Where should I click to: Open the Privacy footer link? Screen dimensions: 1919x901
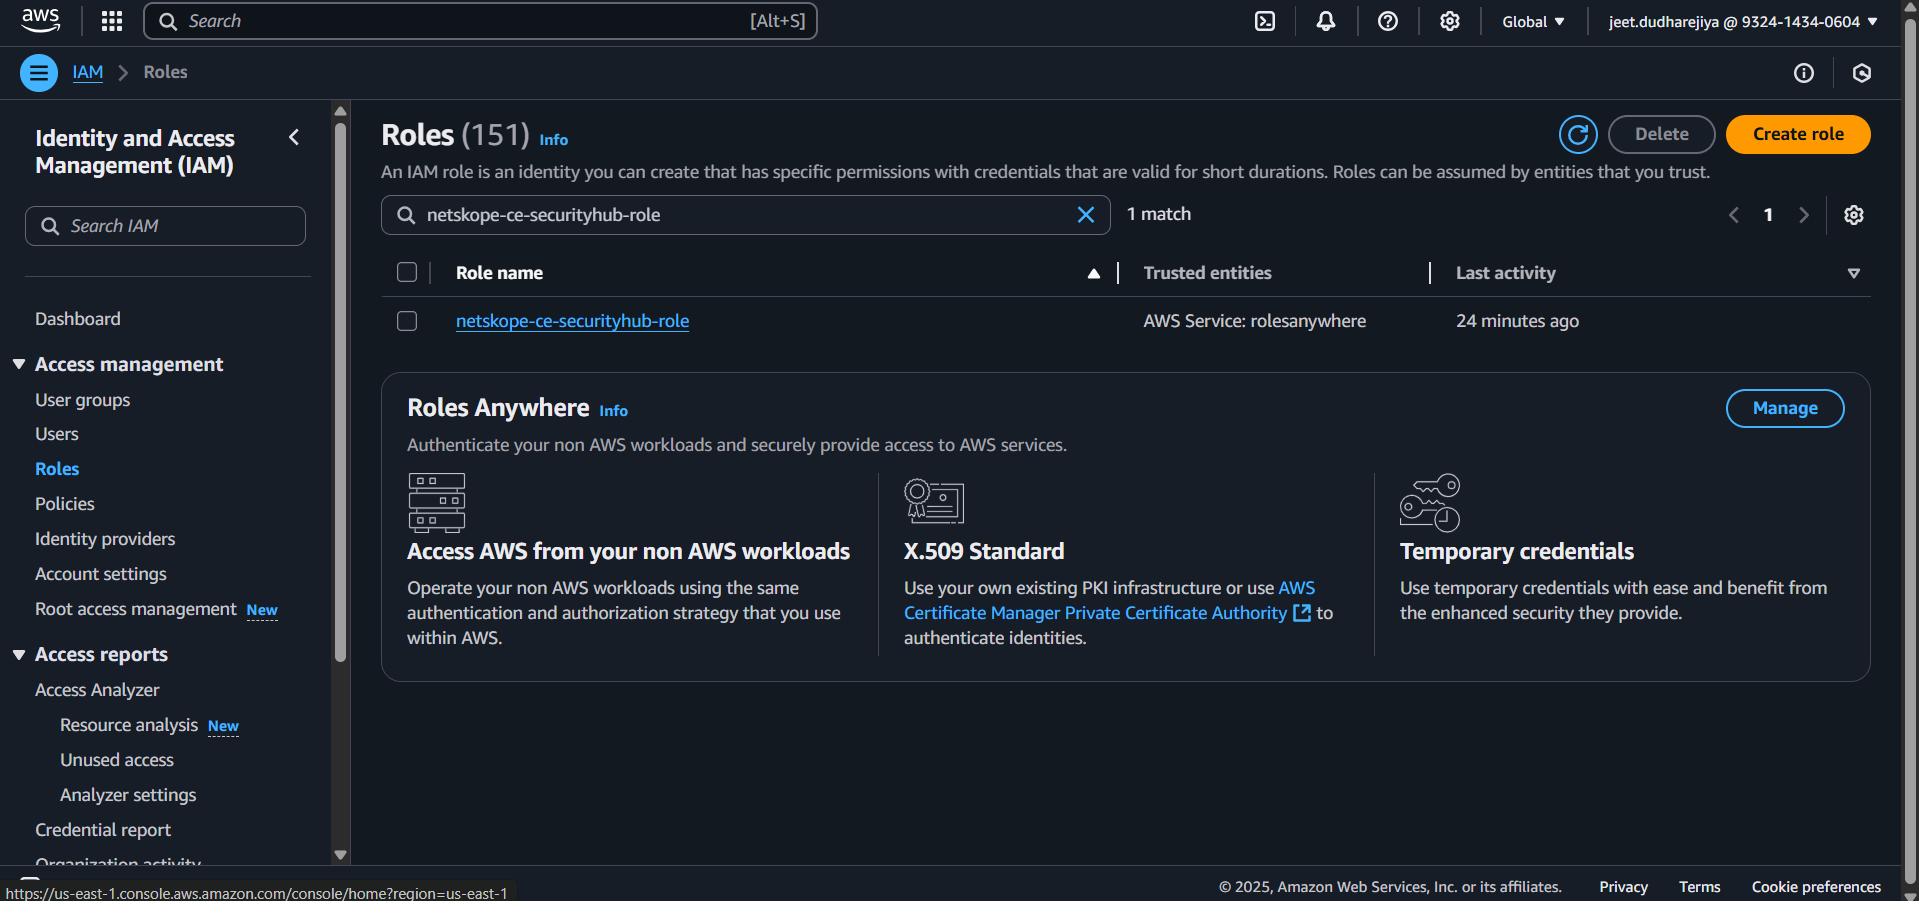click(1623, 887)
